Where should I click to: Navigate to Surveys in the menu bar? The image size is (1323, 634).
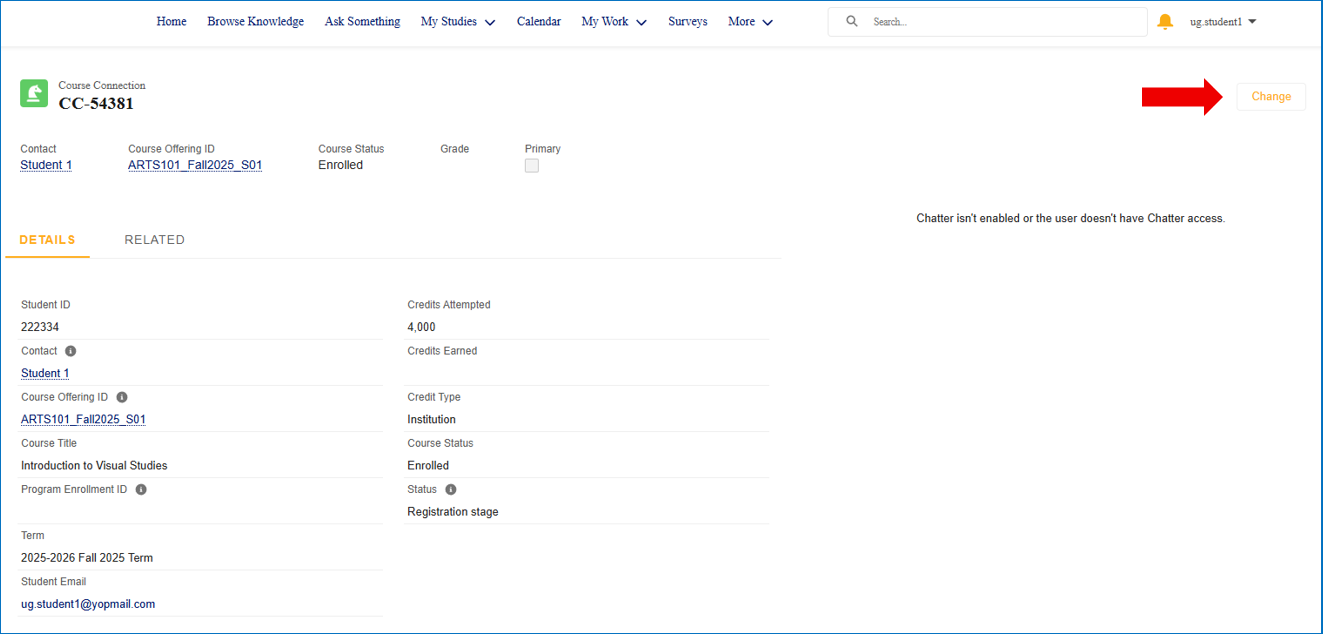(687, 20)
